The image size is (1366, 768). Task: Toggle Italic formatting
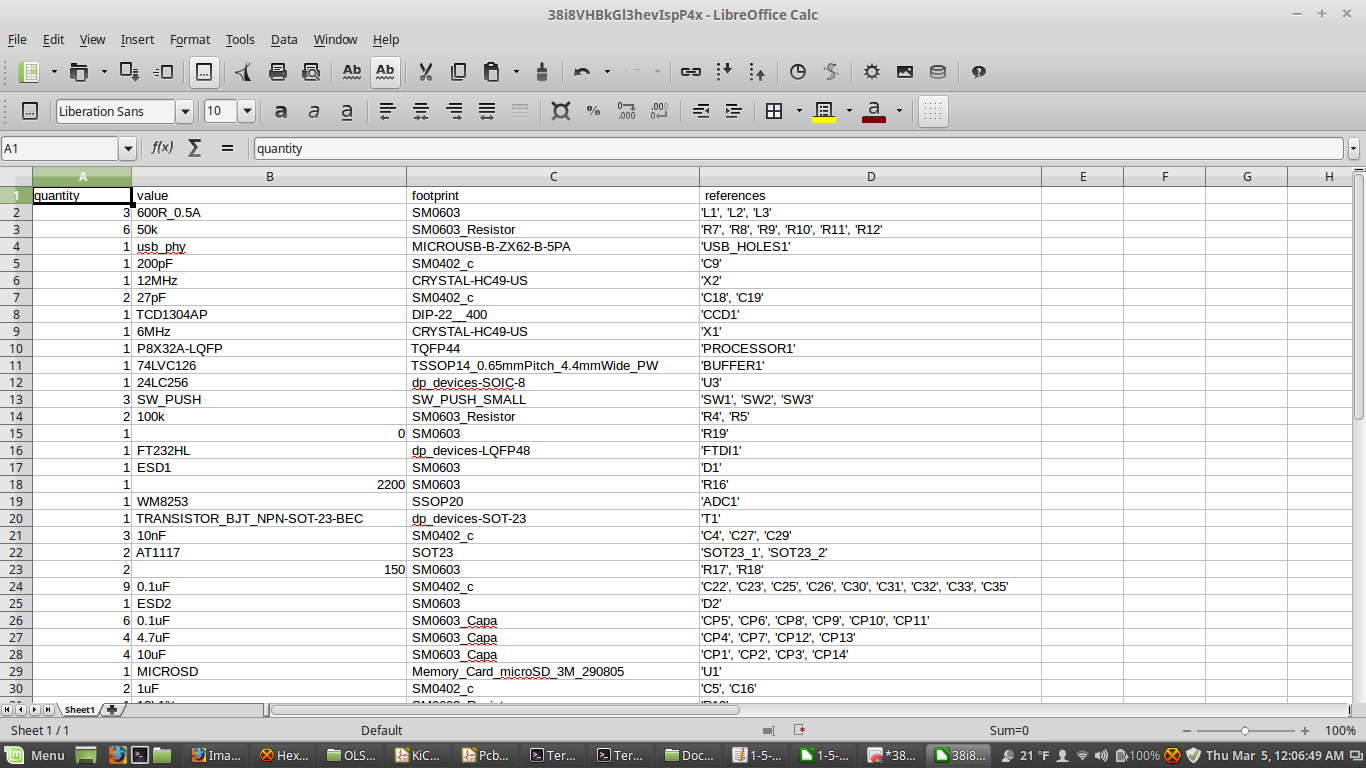314,111
